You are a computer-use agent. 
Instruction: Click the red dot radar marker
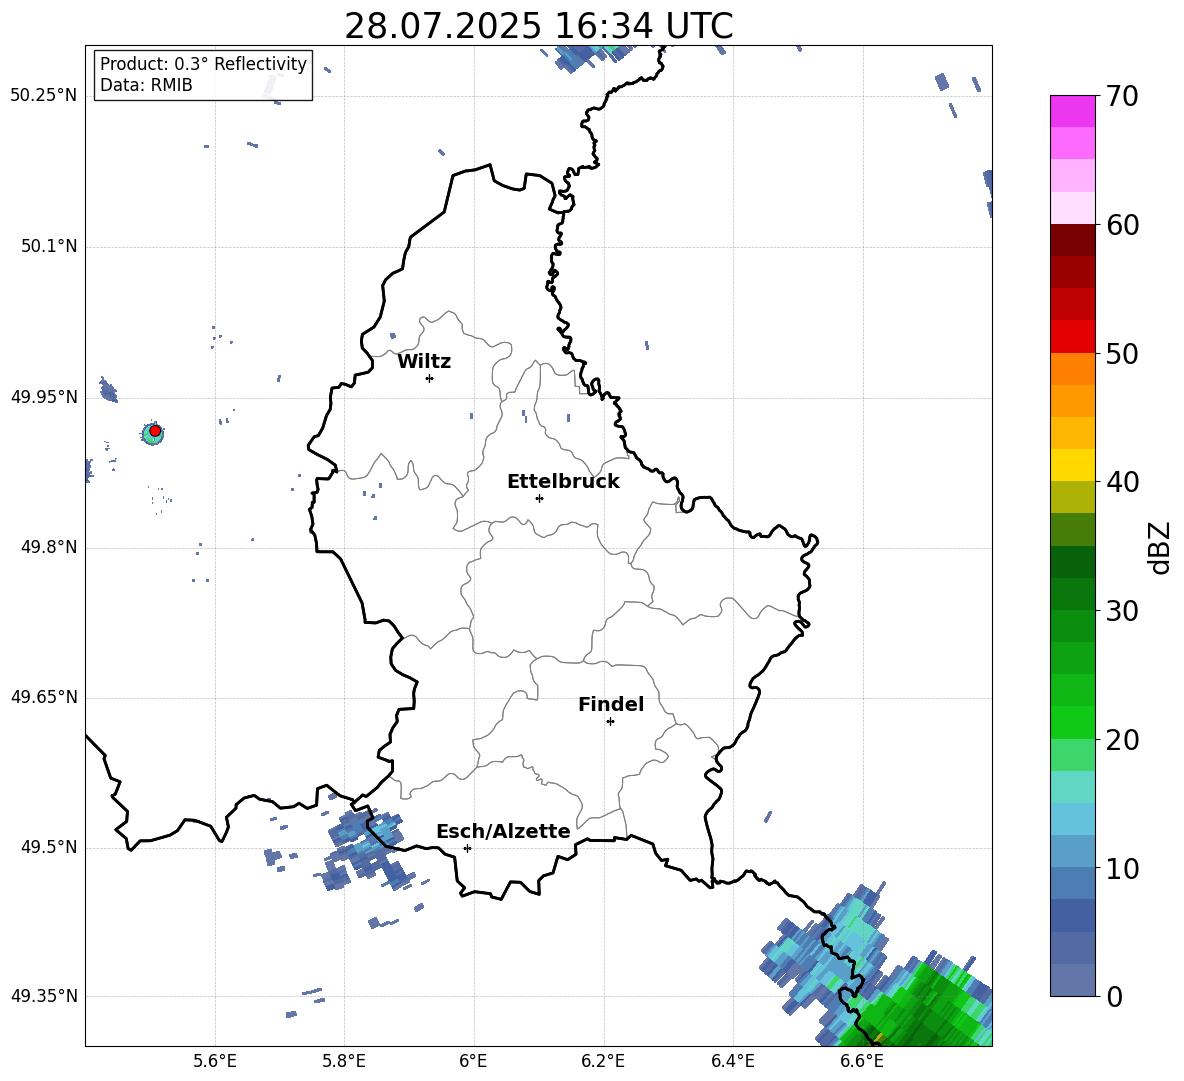tap(155, 431)
